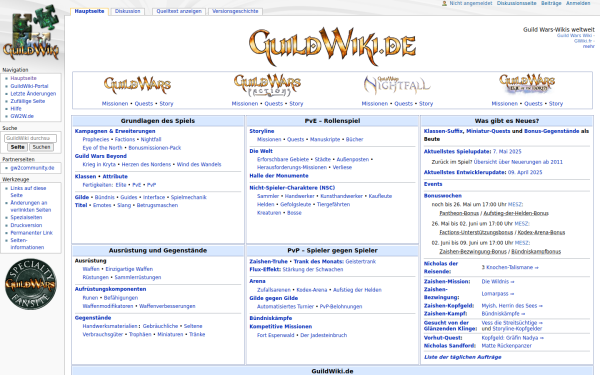Screen dimensions: 600x375
Task: Open the Guild Wars Beyond link
Action: point(101,156)
